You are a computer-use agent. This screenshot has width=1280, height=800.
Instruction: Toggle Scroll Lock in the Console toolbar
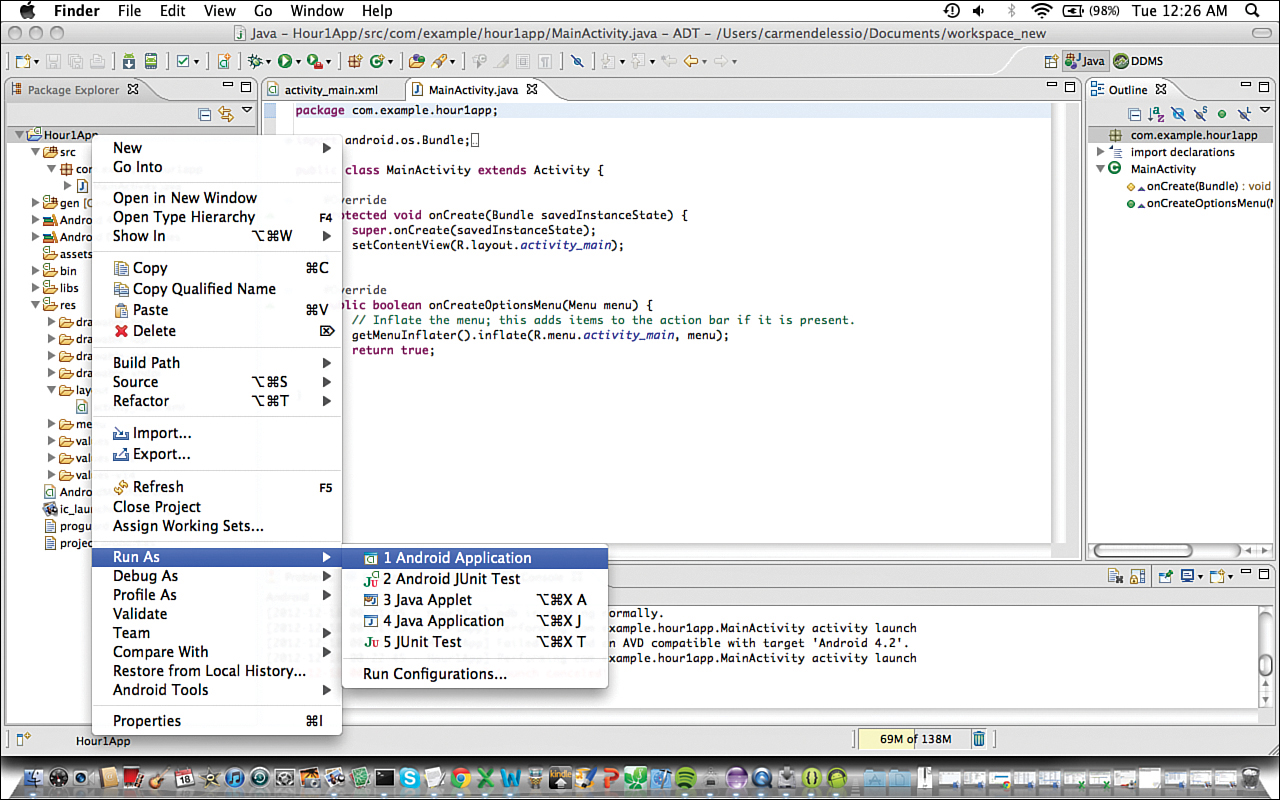pos(1138,577)
